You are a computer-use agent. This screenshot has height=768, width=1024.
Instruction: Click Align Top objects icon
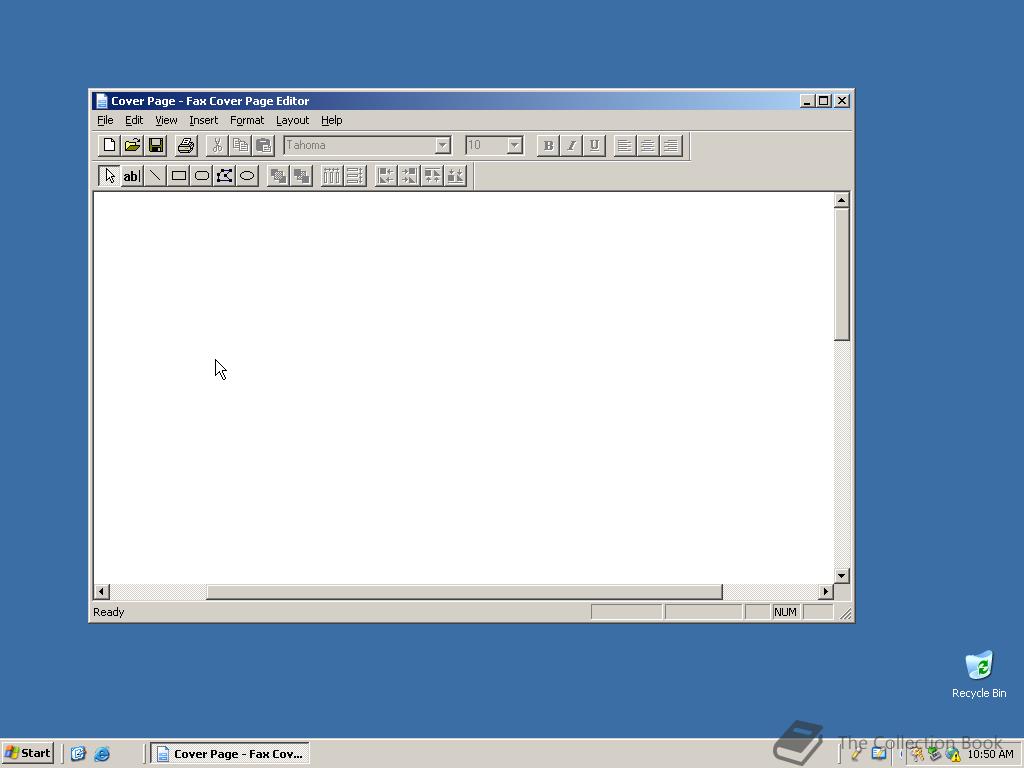432,176
